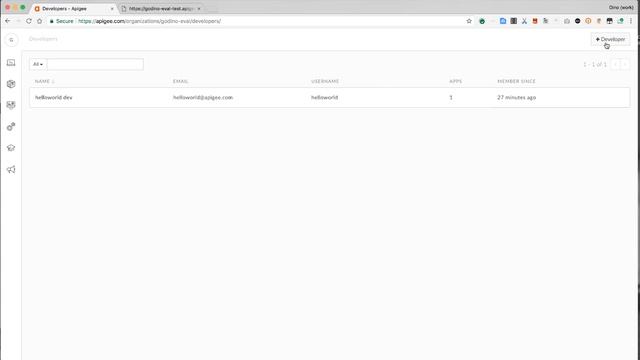
Task: Click the EMAIL column header
Action: [180, 81]
